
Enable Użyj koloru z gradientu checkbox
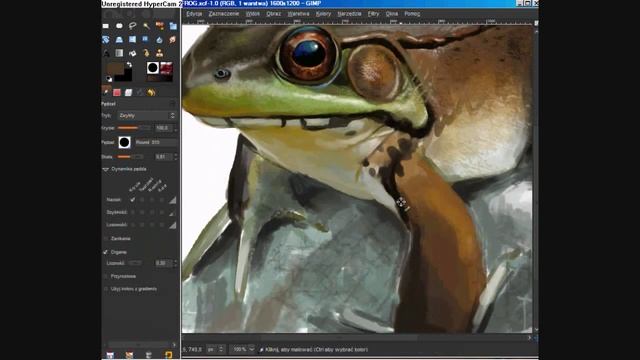tap(106, 289)
